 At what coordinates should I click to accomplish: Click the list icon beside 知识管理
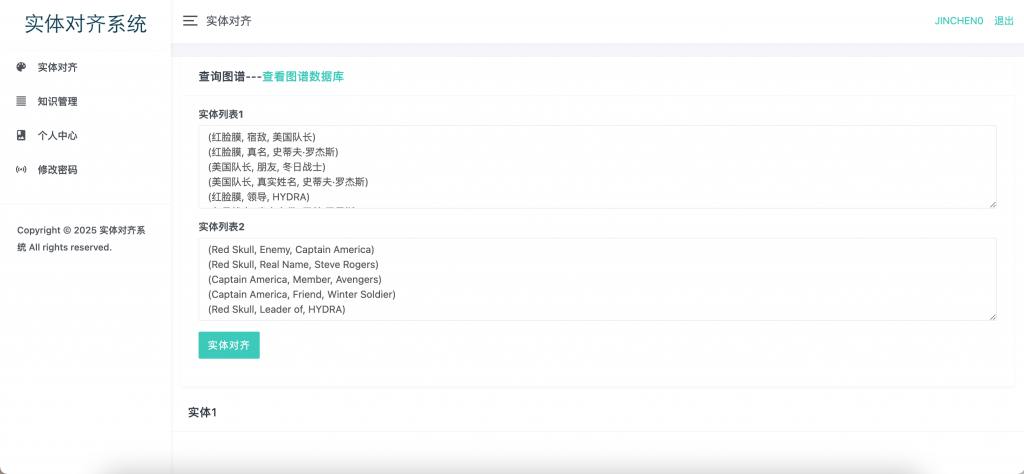[x=21, y=101]
